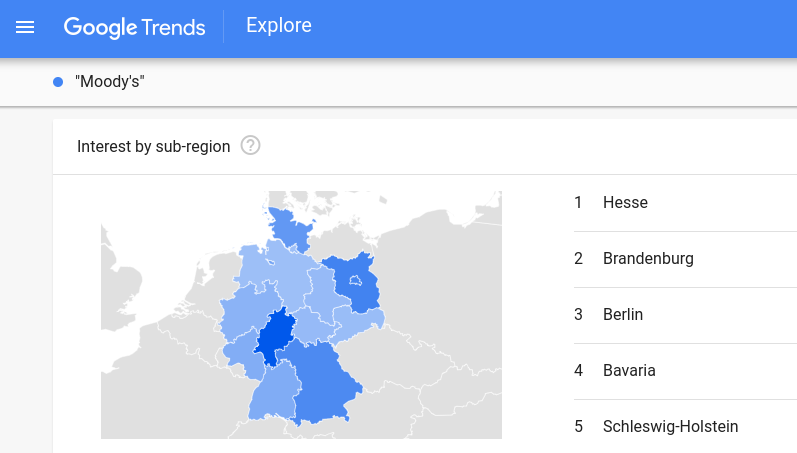
Task: Click the Interest by sub-region heading
Action: (x=153, y=147)
